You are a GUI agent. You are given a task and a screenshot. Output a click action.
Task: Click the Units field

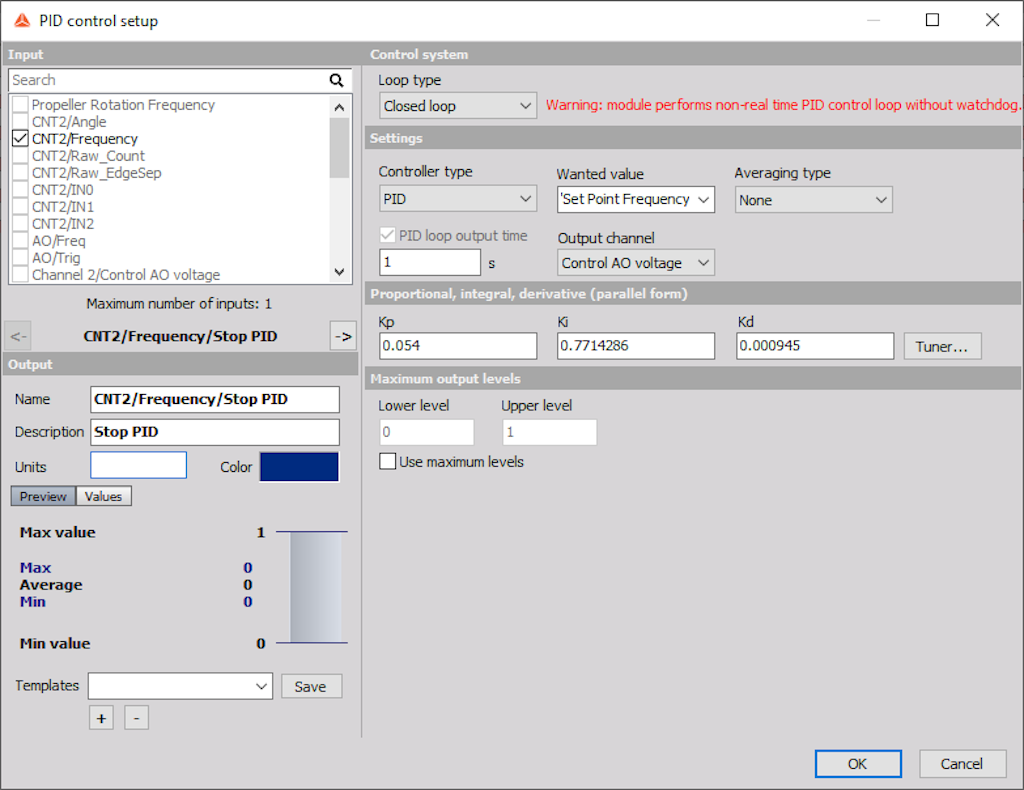(138, 466)
